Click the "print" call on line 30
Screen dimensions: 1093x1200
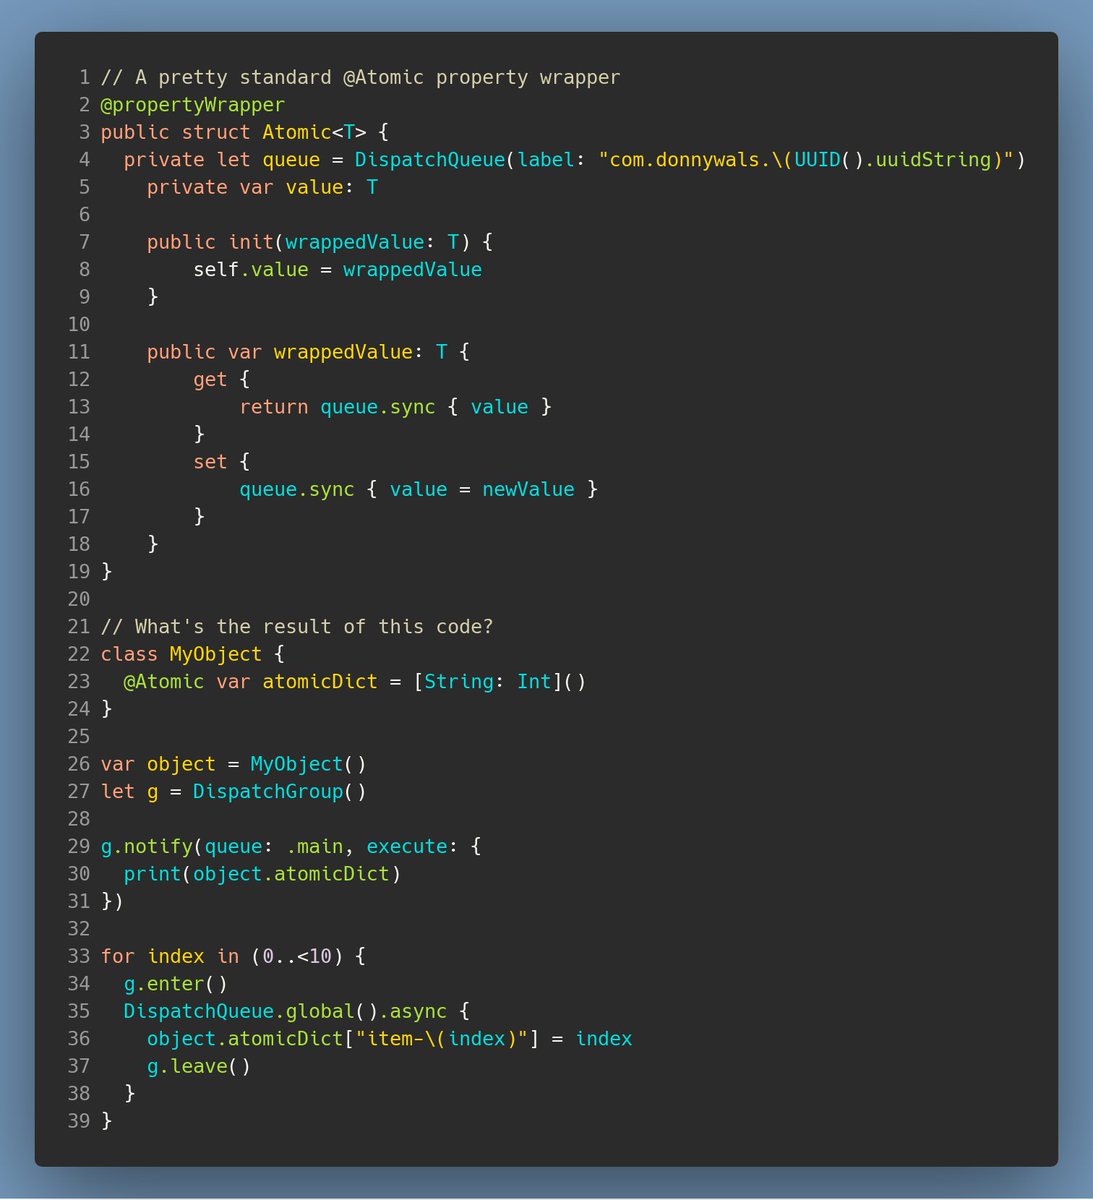pos(153,875)
